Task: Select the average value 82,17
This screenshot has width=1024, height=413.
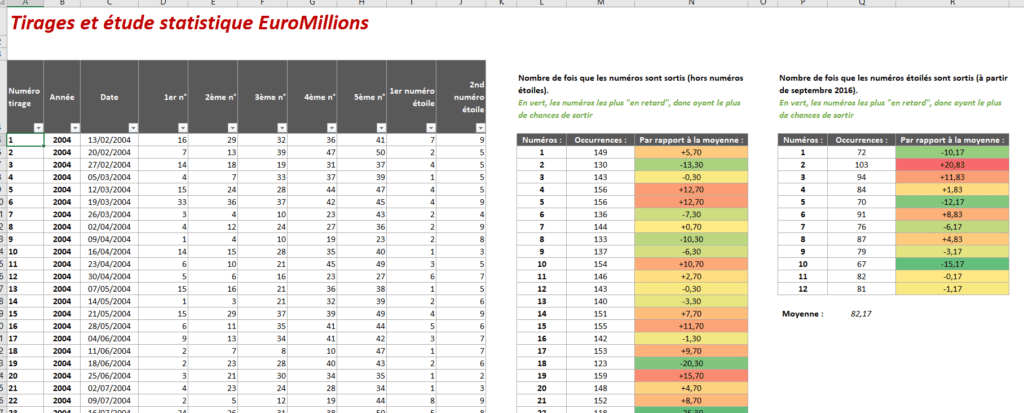Action: pos(861,314)
